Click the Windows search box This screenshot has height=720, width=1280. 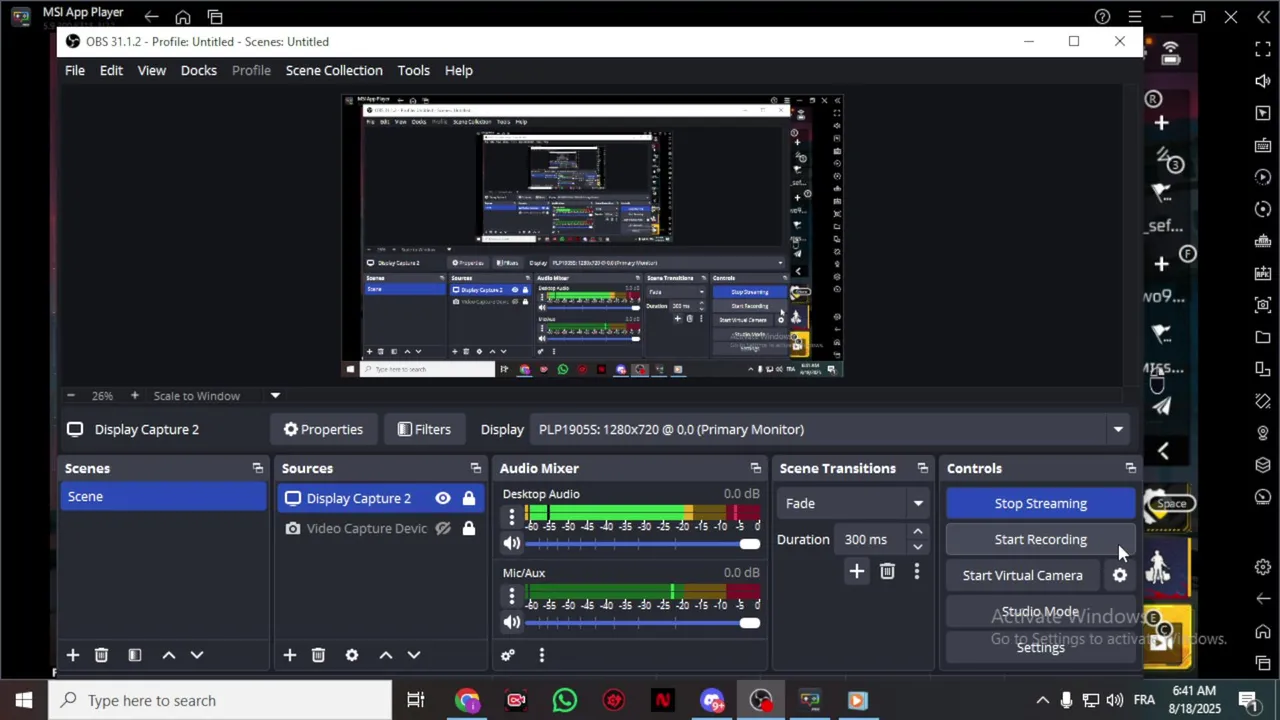[220, 700]
